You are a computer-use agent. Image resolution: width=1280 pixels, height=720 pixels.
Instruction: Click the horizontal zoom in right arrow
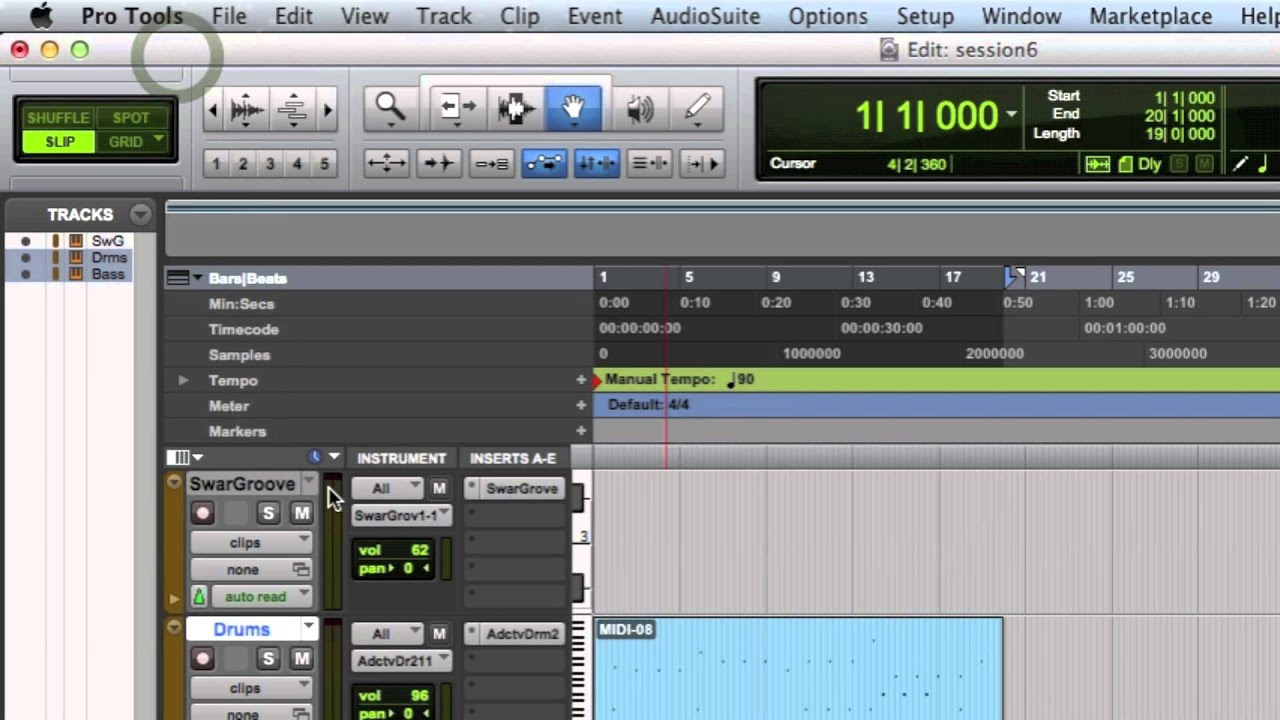(327, 109)
